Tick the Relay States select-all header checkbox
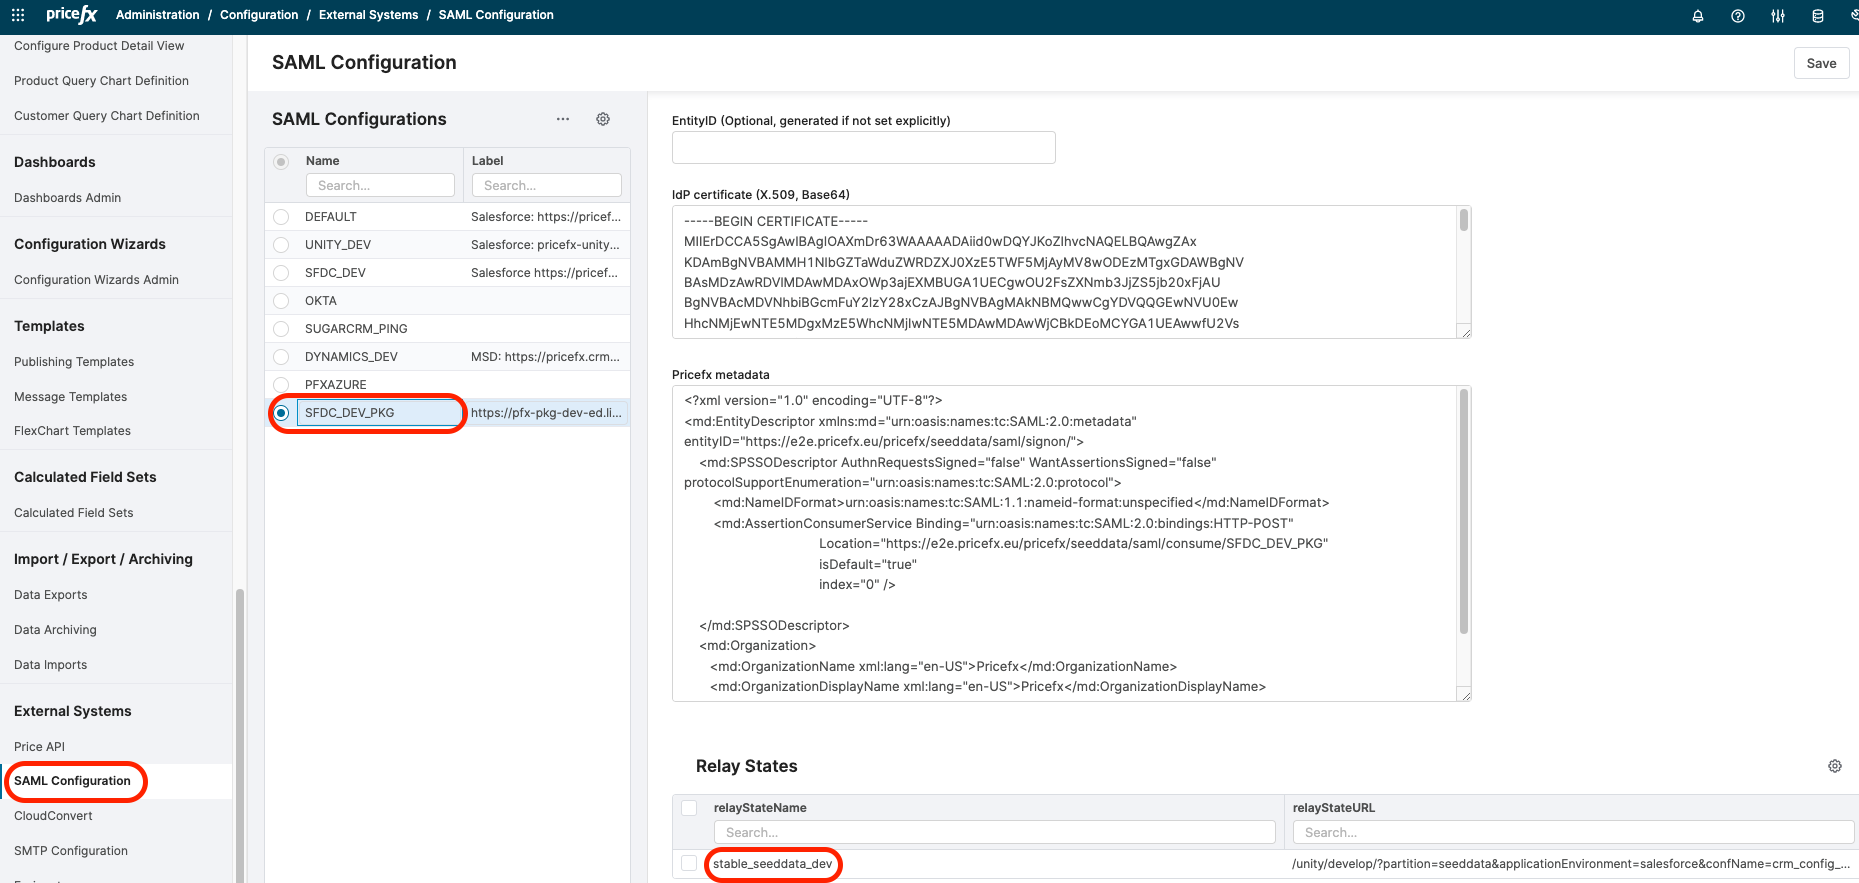Screen dimensions: 1859x883 pyautogui.click(x=689, y=808)
